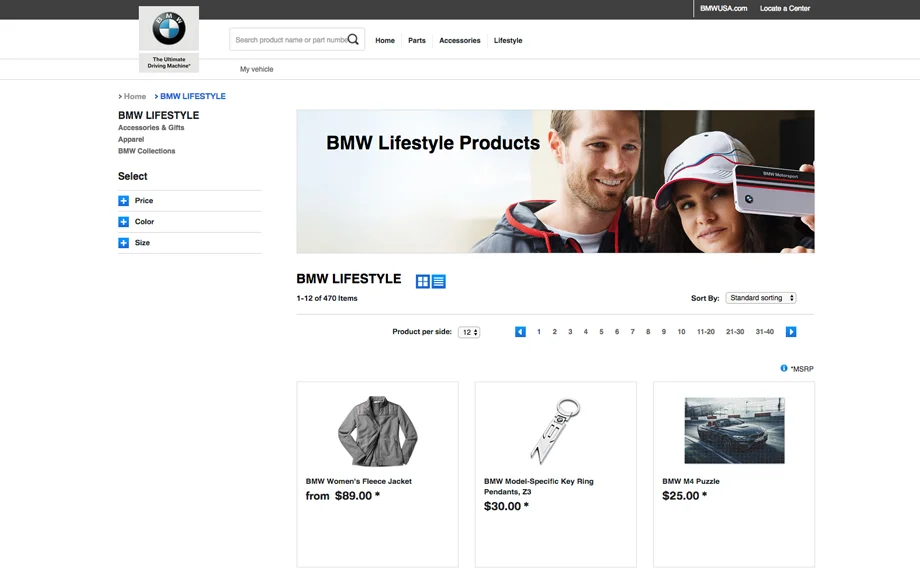Click the BMW logo
This screenshot has height=573, width=920.
coord(169,28)
